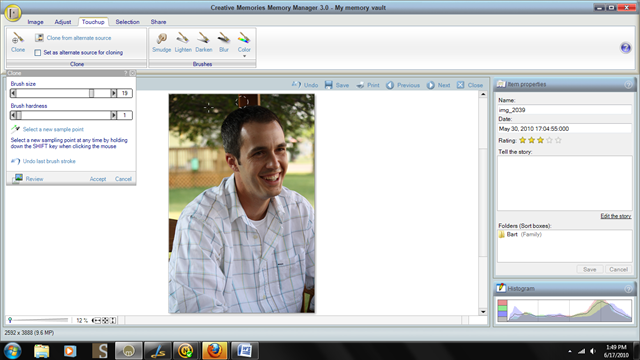Click the Edit the story link
The width and height of the screenshot is (640, 360).
[616, 216]
